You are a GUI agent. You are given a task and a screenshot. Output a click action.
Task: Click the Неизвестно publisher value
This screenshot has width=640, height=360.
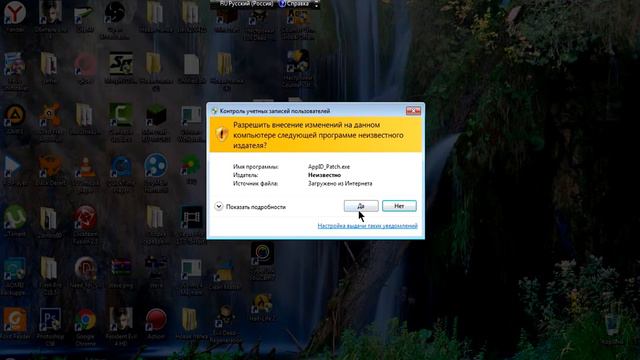[324, 175]
